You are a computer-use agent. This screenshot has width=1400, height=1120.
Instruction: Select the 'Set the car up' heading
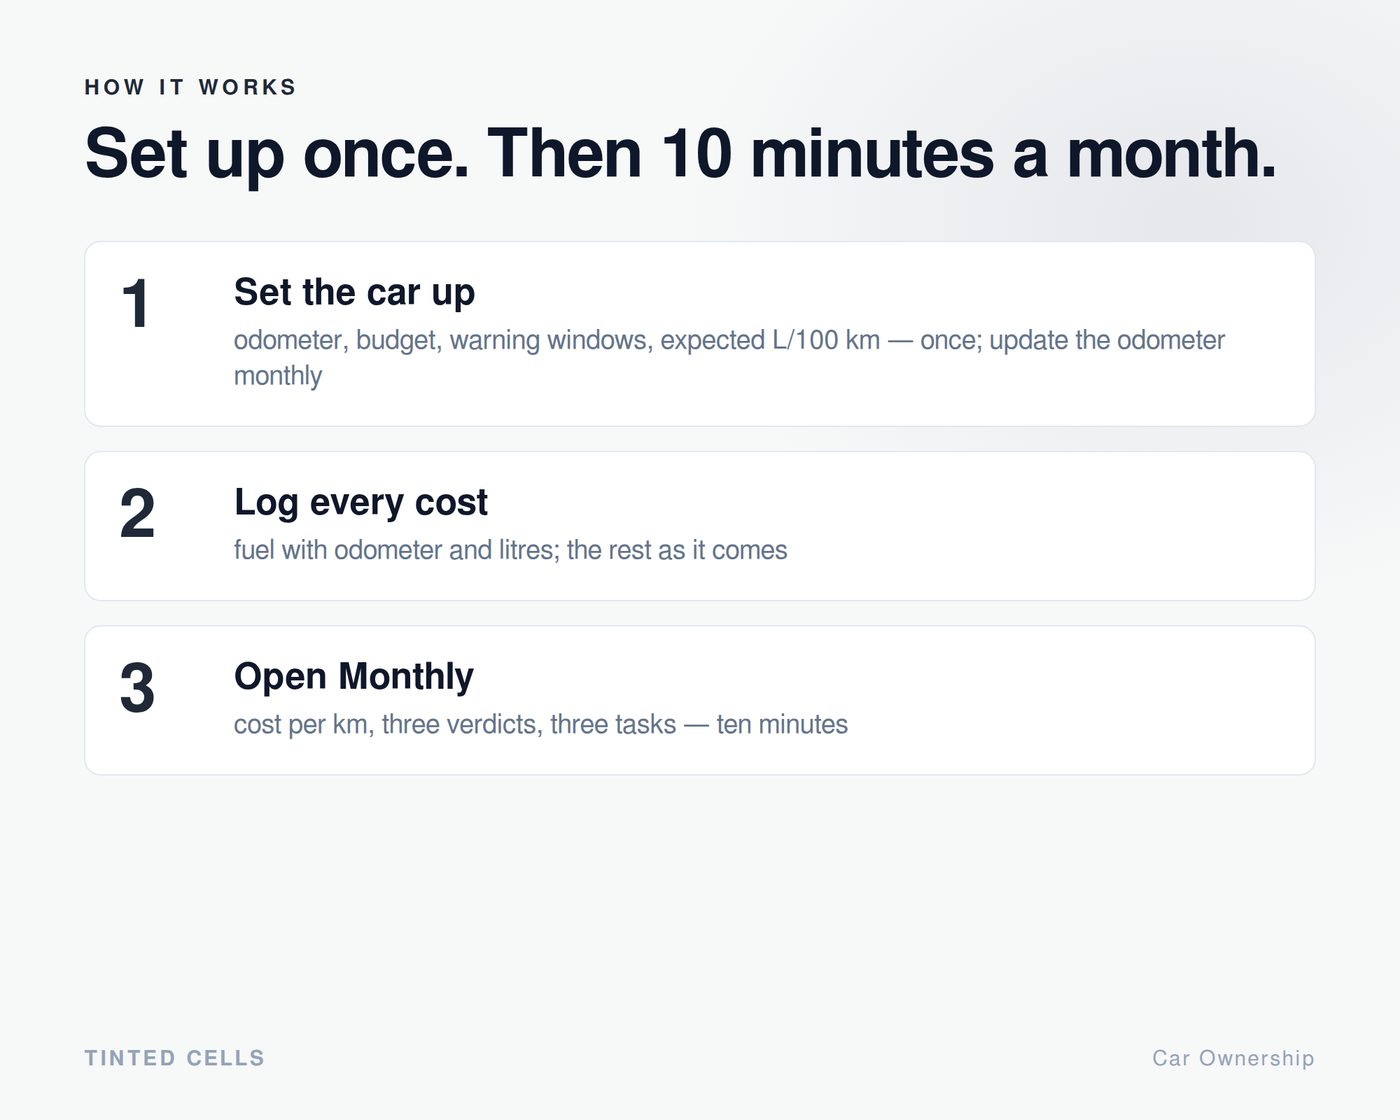click(x=354, y=292)
